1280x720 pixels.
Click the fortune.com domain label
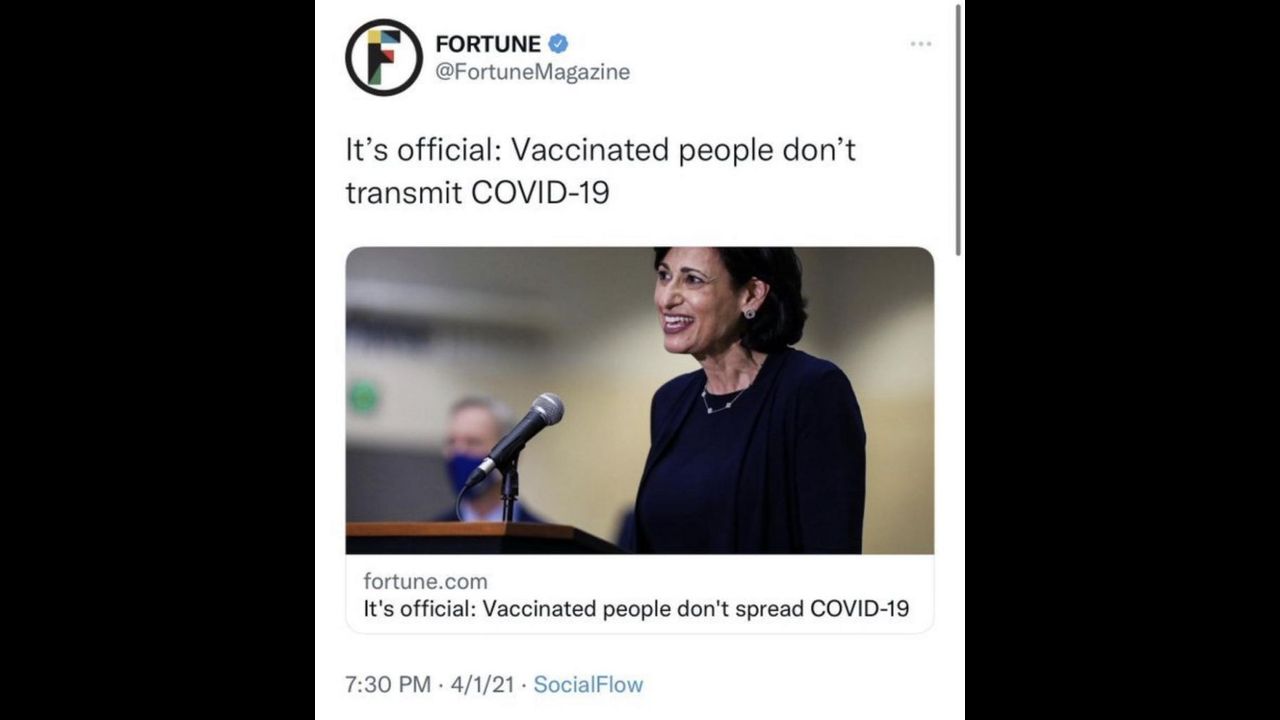click(x=425, y=581)
